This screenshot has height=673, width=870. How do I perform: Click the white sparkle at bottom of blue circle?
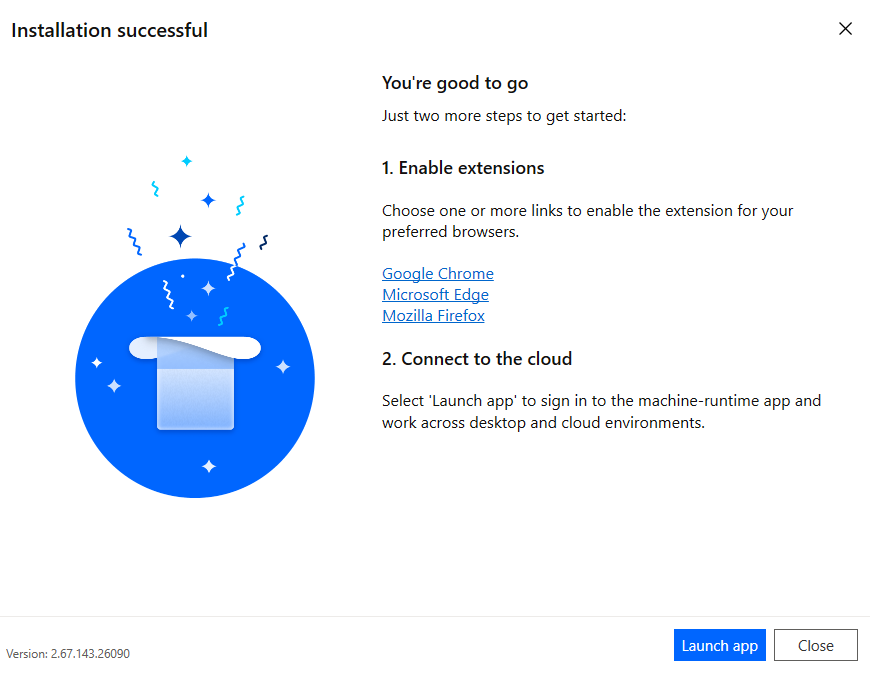(x=209, y=466)
